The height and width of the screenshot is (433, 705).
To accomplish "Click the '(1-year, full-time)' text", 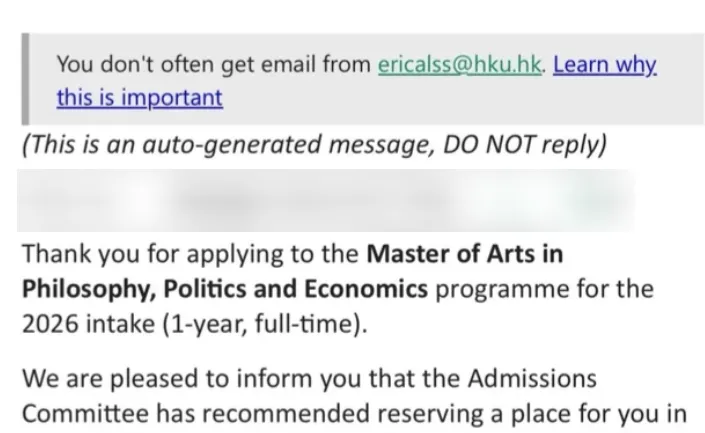I will pos(264,324).
